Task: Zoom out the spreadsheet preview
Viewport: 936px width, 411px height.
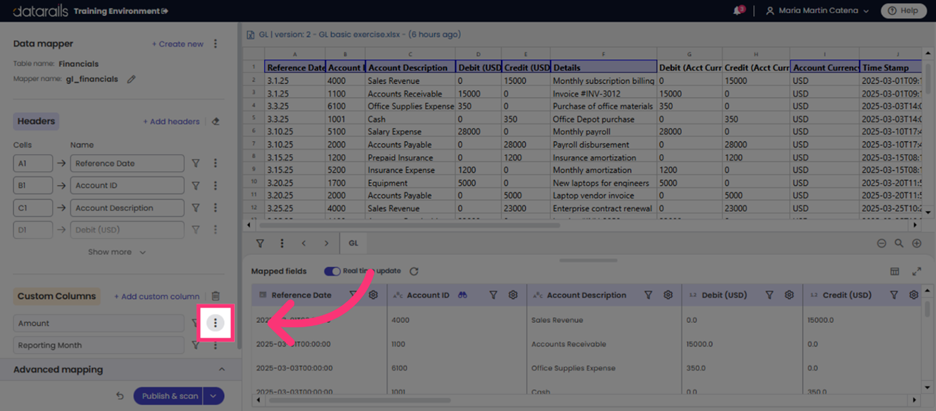Action: [881, 243]
